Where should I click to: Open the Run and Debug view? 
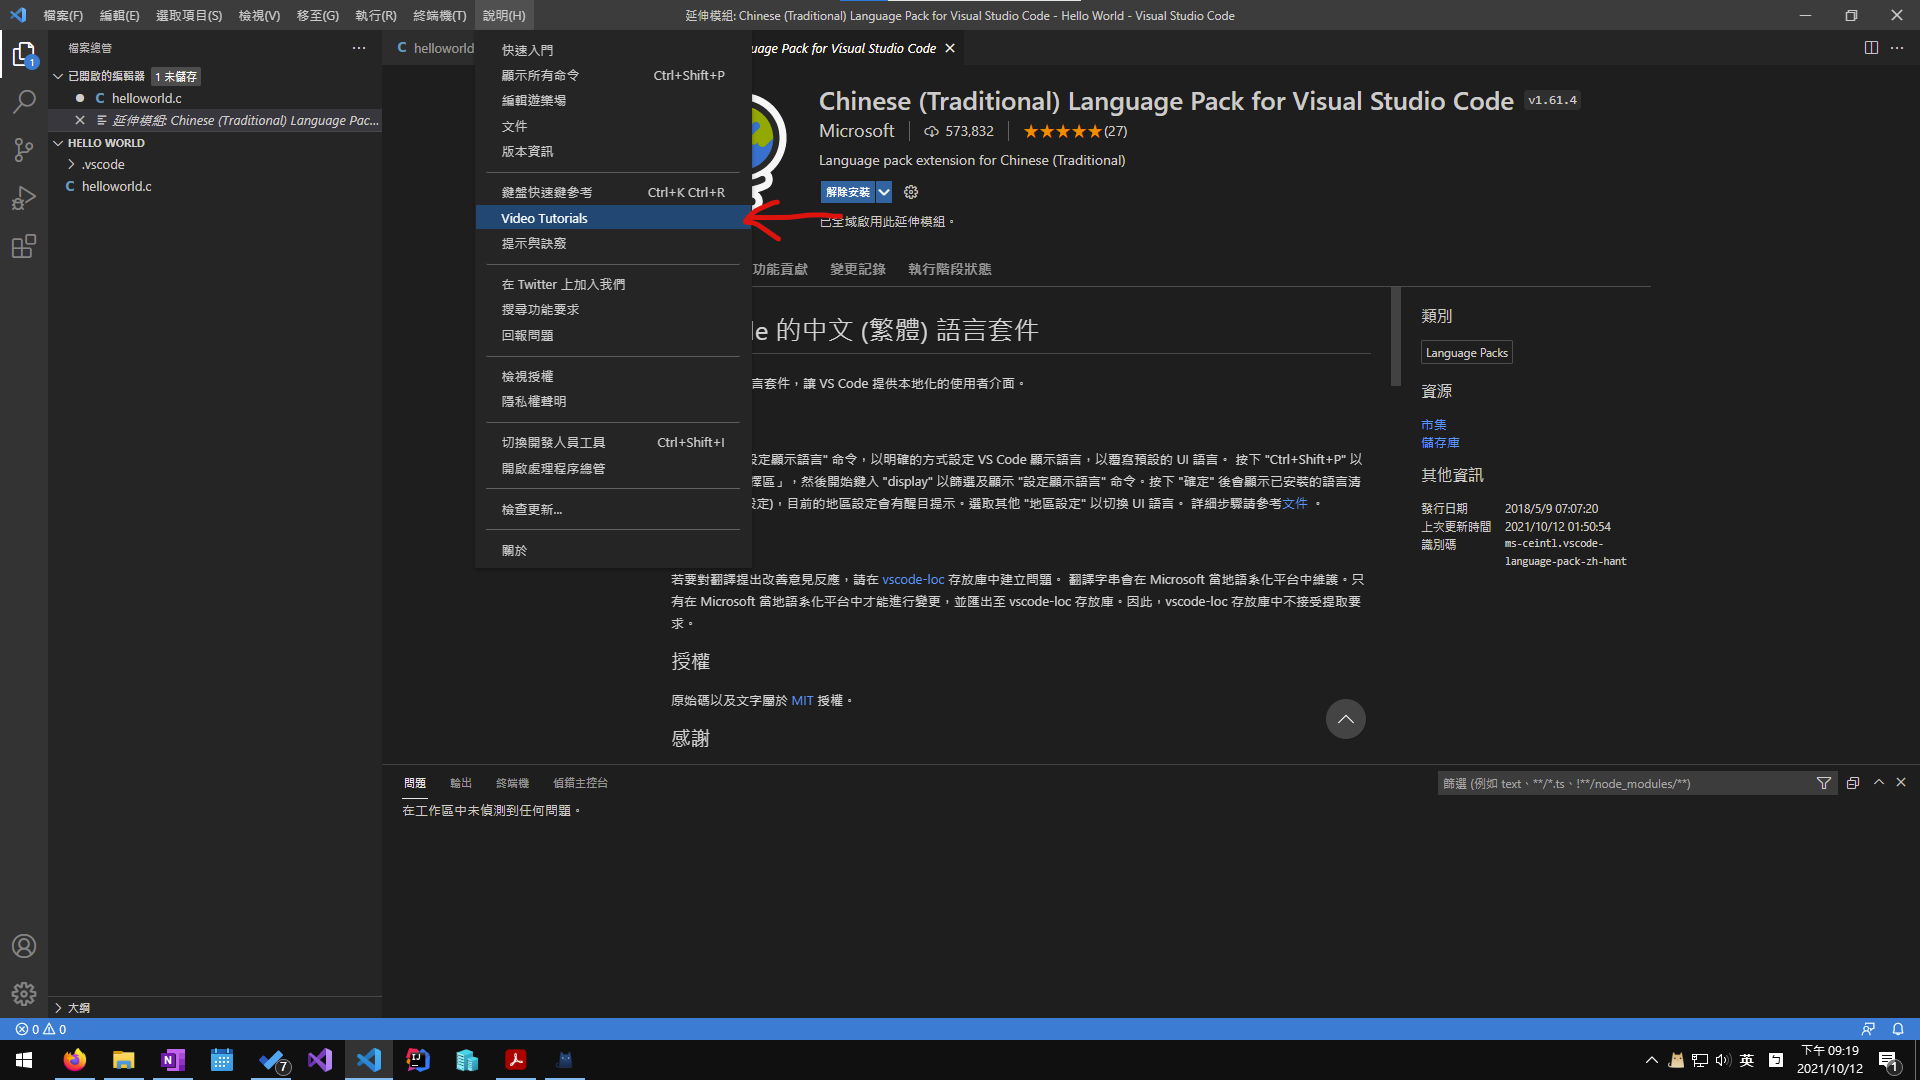point(24,197)
